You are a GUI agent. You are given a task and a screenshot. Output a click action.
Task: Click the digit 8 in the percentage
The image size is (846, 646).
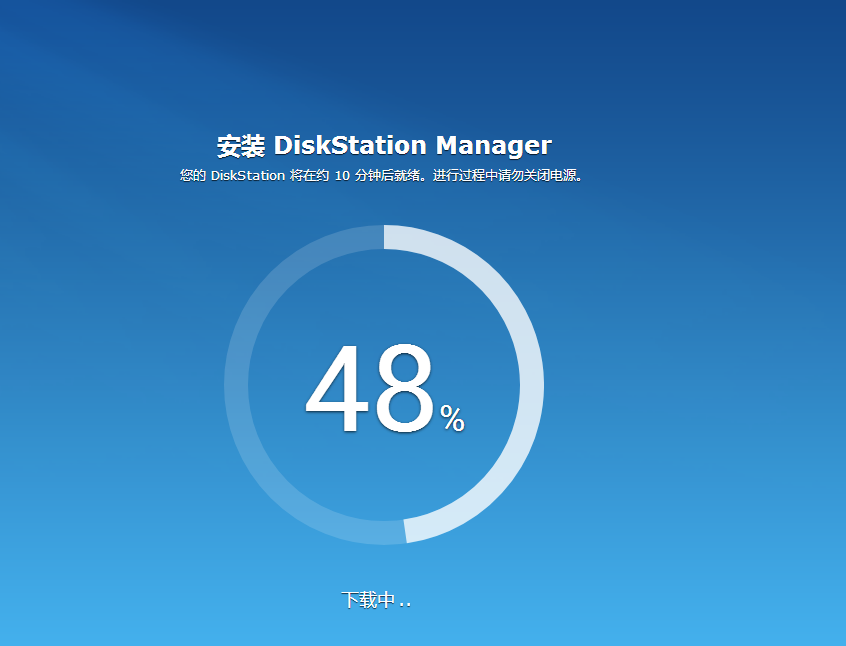[402, 391]
